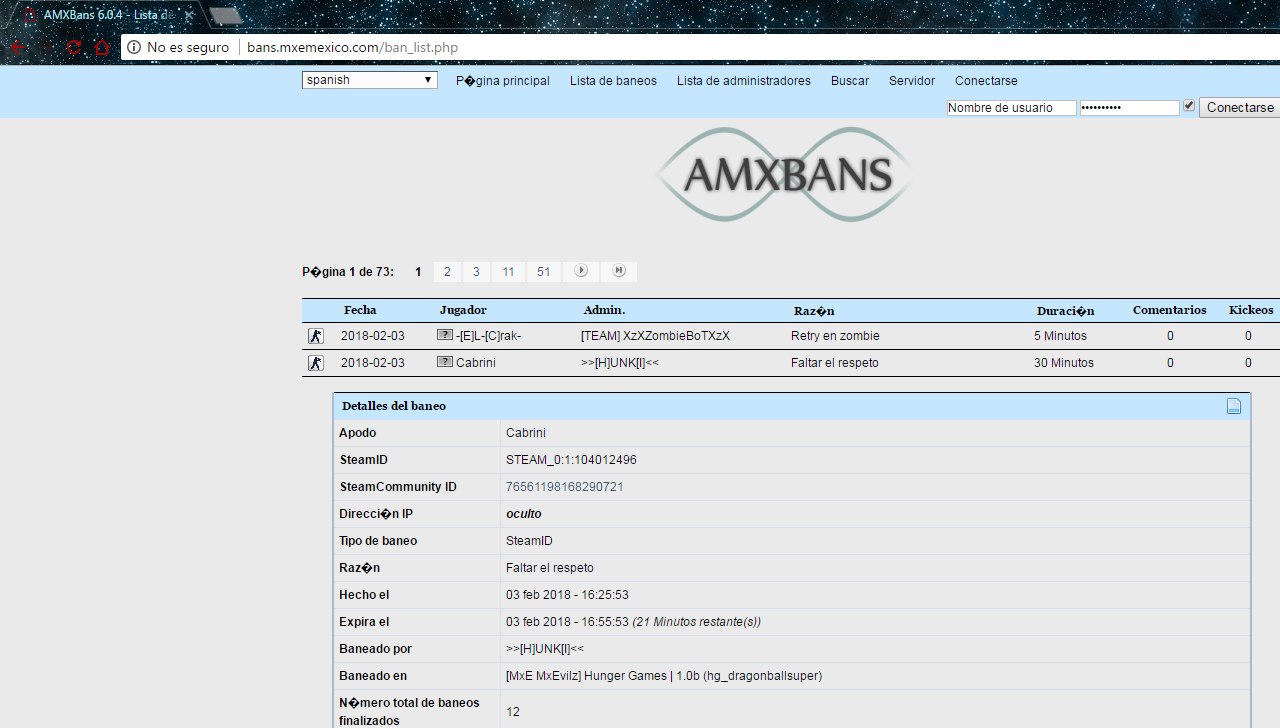Click the flag icon beside -[E]L-[C]rak-
The width and height of the screenshot is (1280, 728).
(445, 335)
